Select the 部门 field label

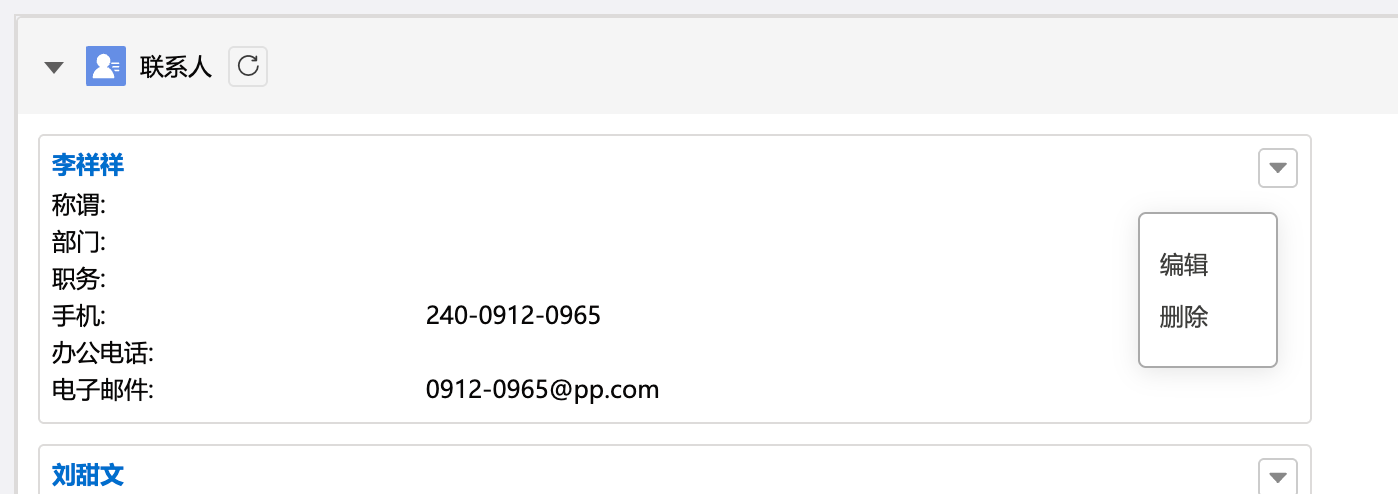(79, 242)
